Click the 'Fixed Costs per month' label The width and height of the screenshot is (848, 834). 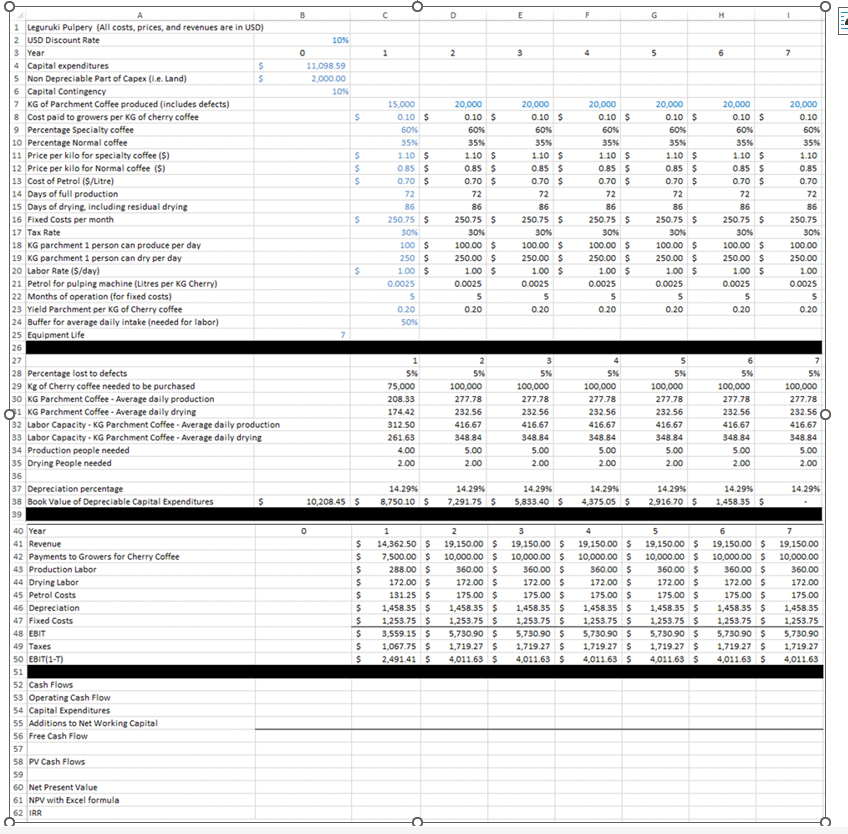pos(70,220)
